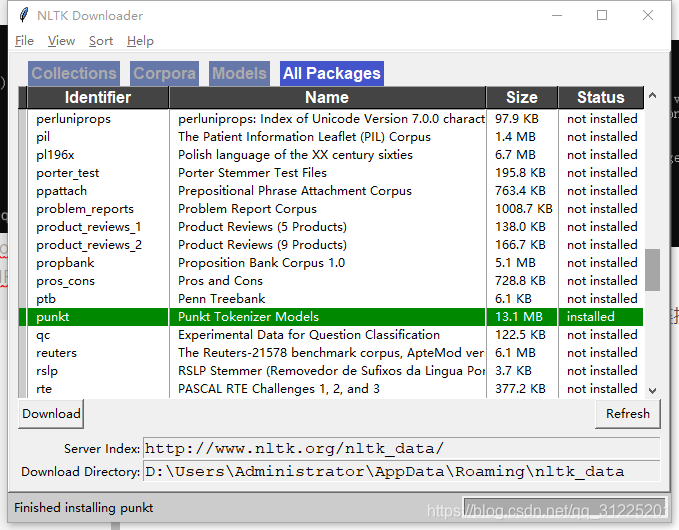Select the product_reviews_2 identifier
The height and width of the screenshot is (530, 679).
pyautogui.click(x=89, y=245)
